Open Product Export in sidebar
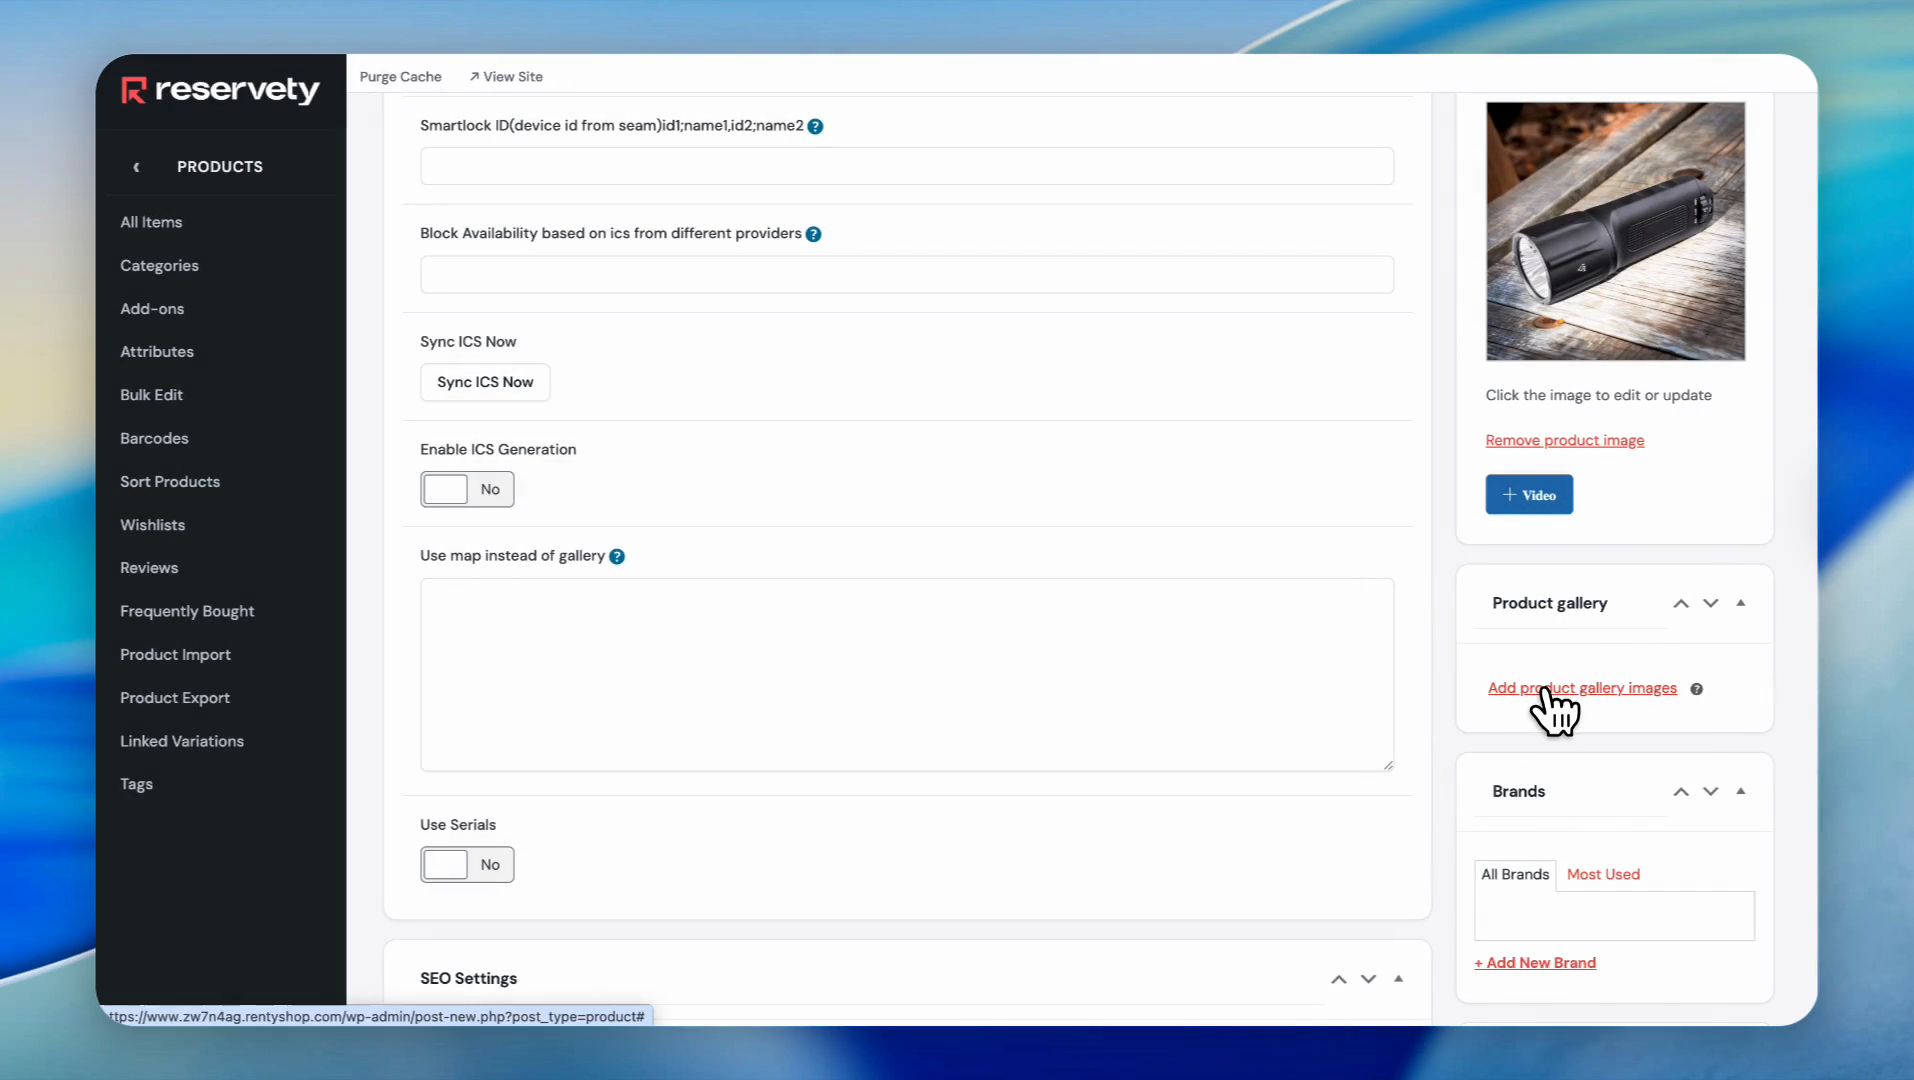Viewport: 1914px width, 1080px height. [x=175, y=698]
